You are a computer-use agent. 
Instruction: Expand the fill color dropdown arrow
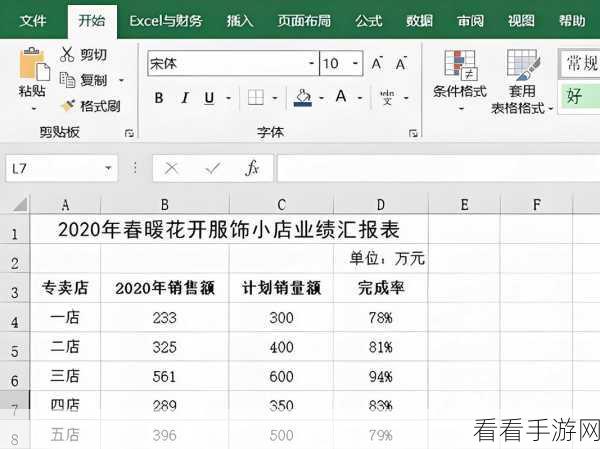[x=322, y=98]
